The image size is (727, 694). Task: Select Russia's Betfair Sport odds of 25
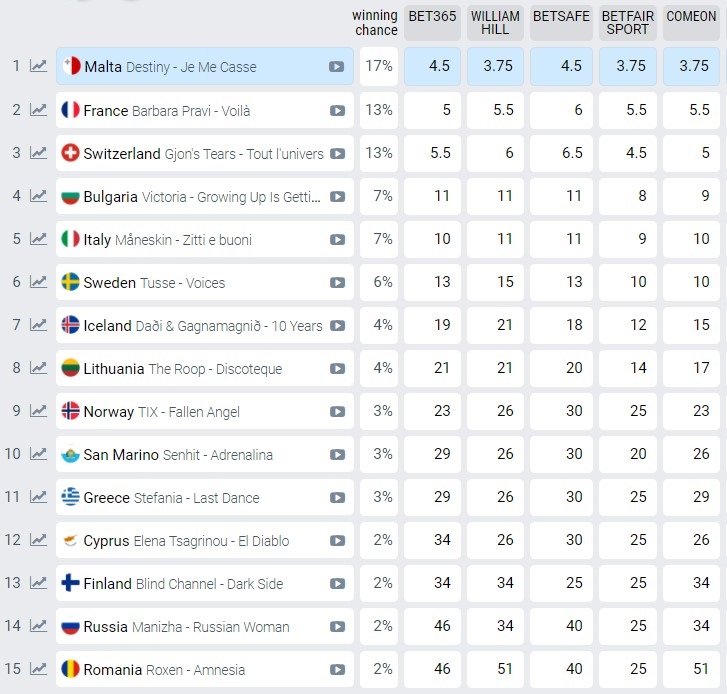coord(628,626)
